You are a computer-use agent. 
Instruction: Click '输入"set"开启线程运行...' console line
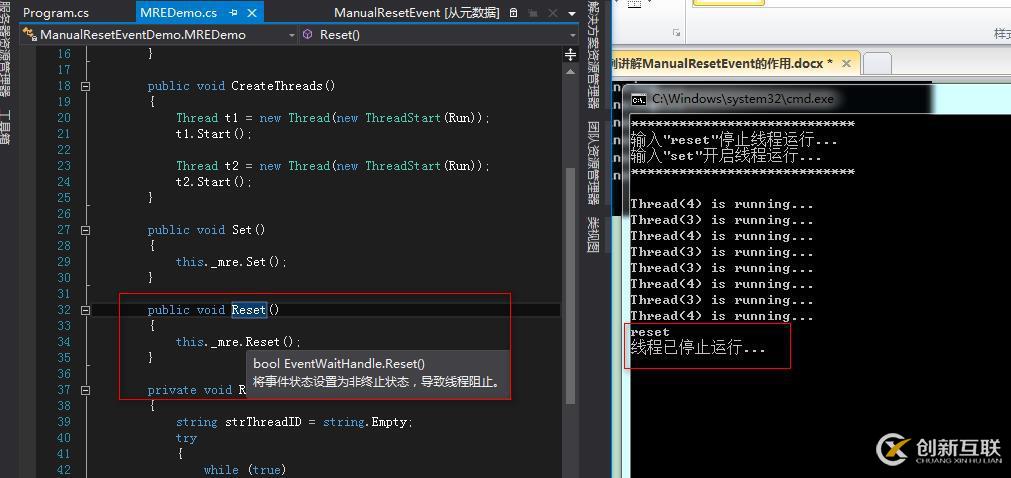click(x=726, y=156)
